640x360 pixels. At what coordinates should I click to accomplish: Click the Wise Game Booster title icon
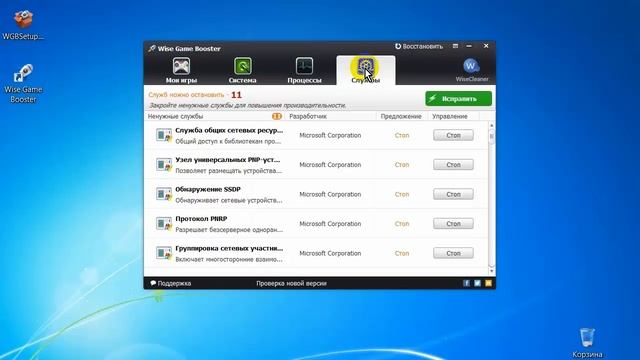152,48
